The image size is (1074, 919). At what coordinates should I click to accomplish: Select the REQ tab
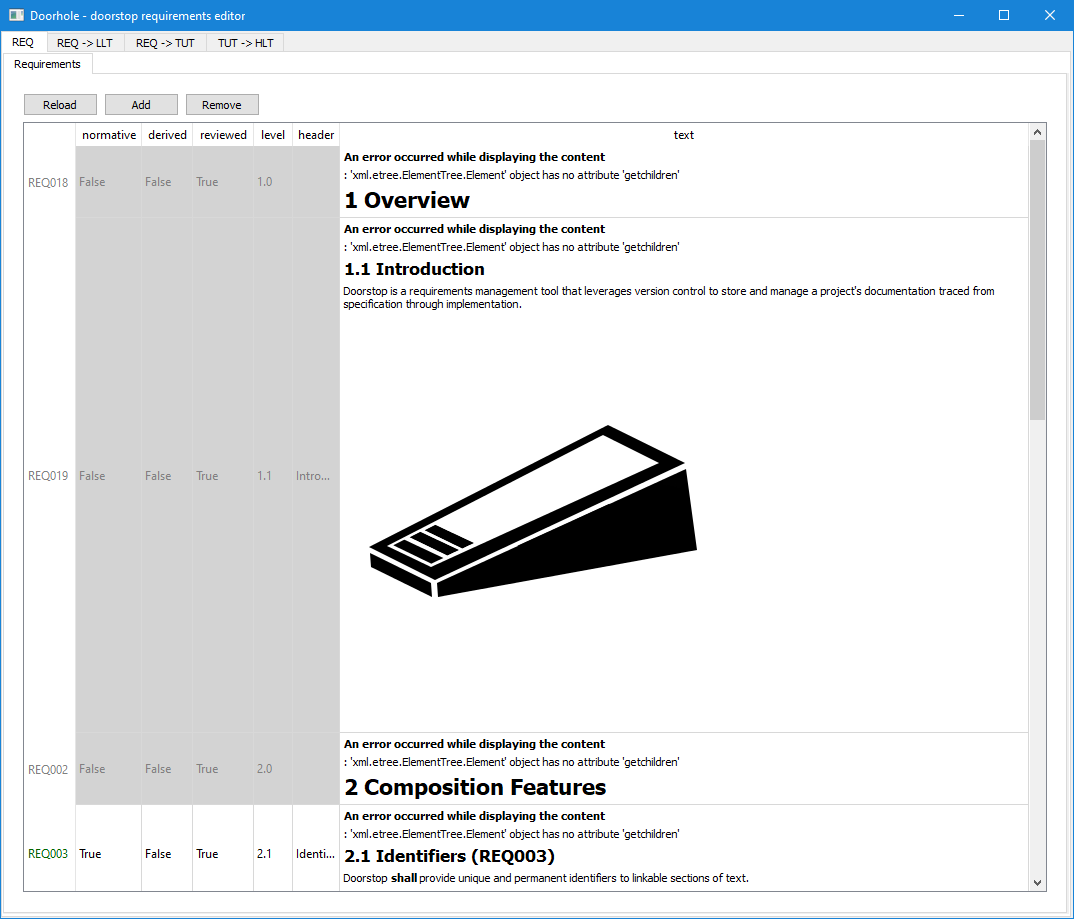pos(22,43)
